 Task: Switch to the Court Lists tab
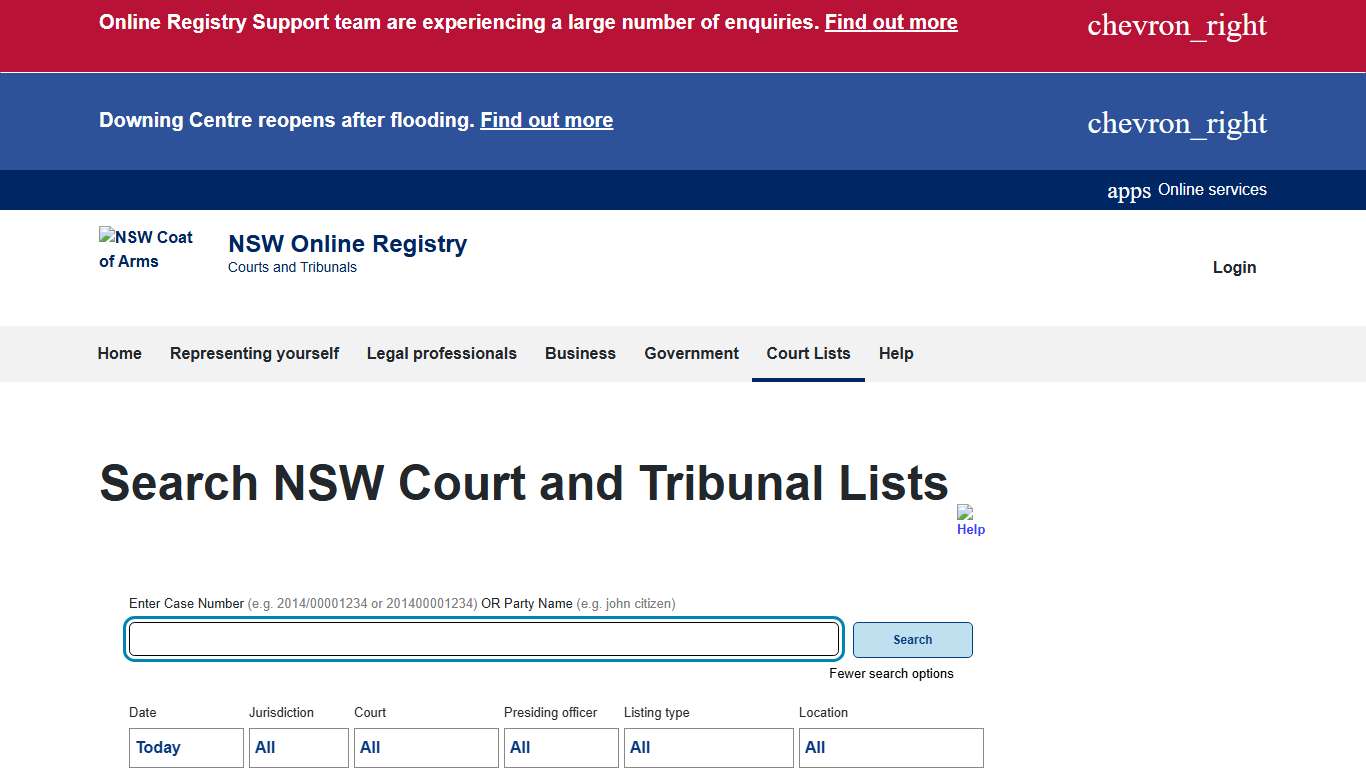point(808,353)
